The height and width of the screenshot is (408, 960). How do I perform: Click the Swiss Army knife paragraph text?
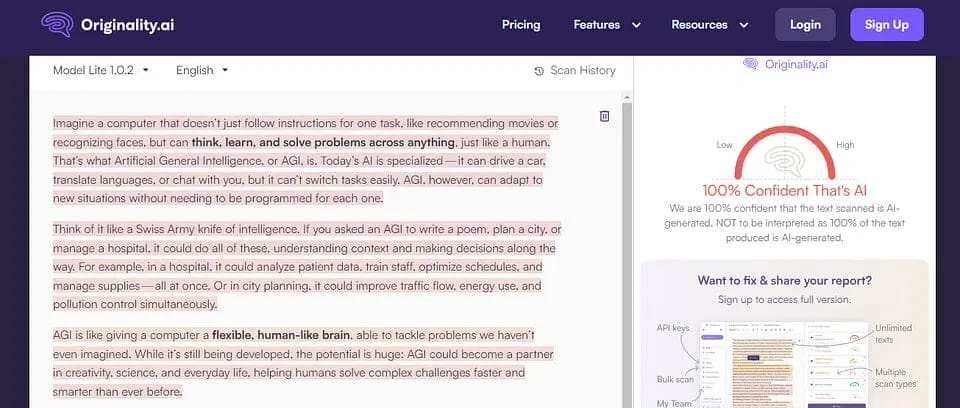click(305, 266)
